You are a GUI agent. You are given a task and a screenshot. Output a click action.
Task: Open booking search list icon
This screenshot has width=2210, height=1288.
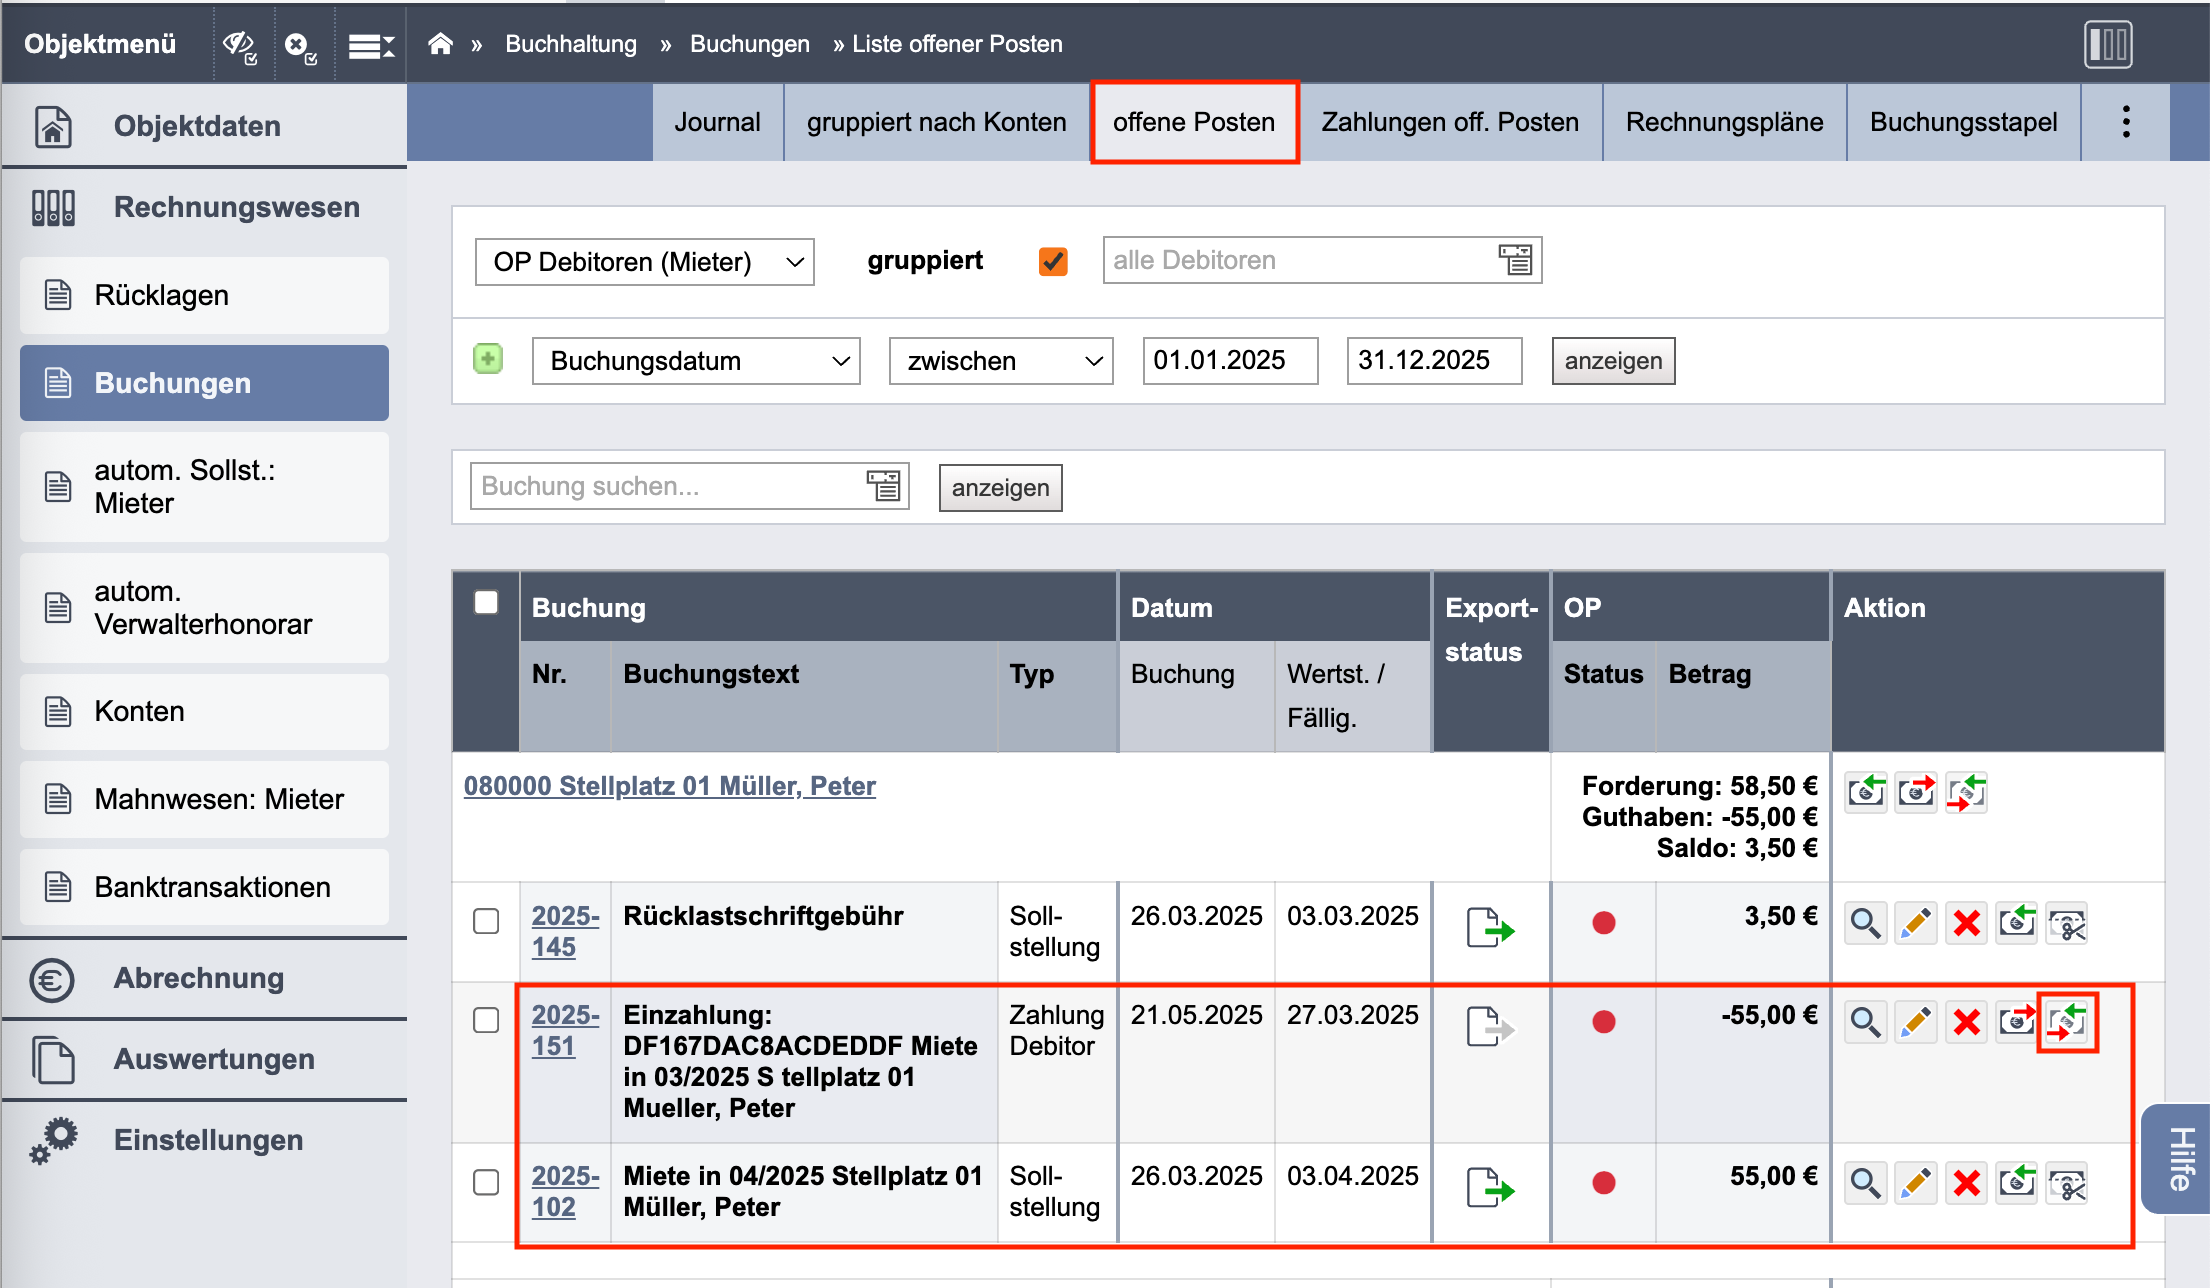tap(884, 486)
